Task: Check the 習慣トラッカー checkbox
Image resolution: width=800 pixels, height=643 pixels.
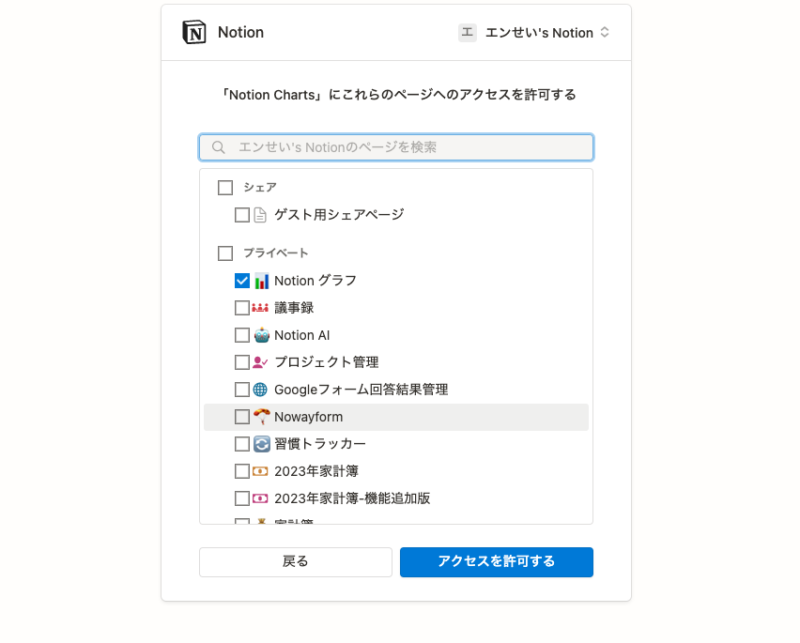Action: [242, 444]
